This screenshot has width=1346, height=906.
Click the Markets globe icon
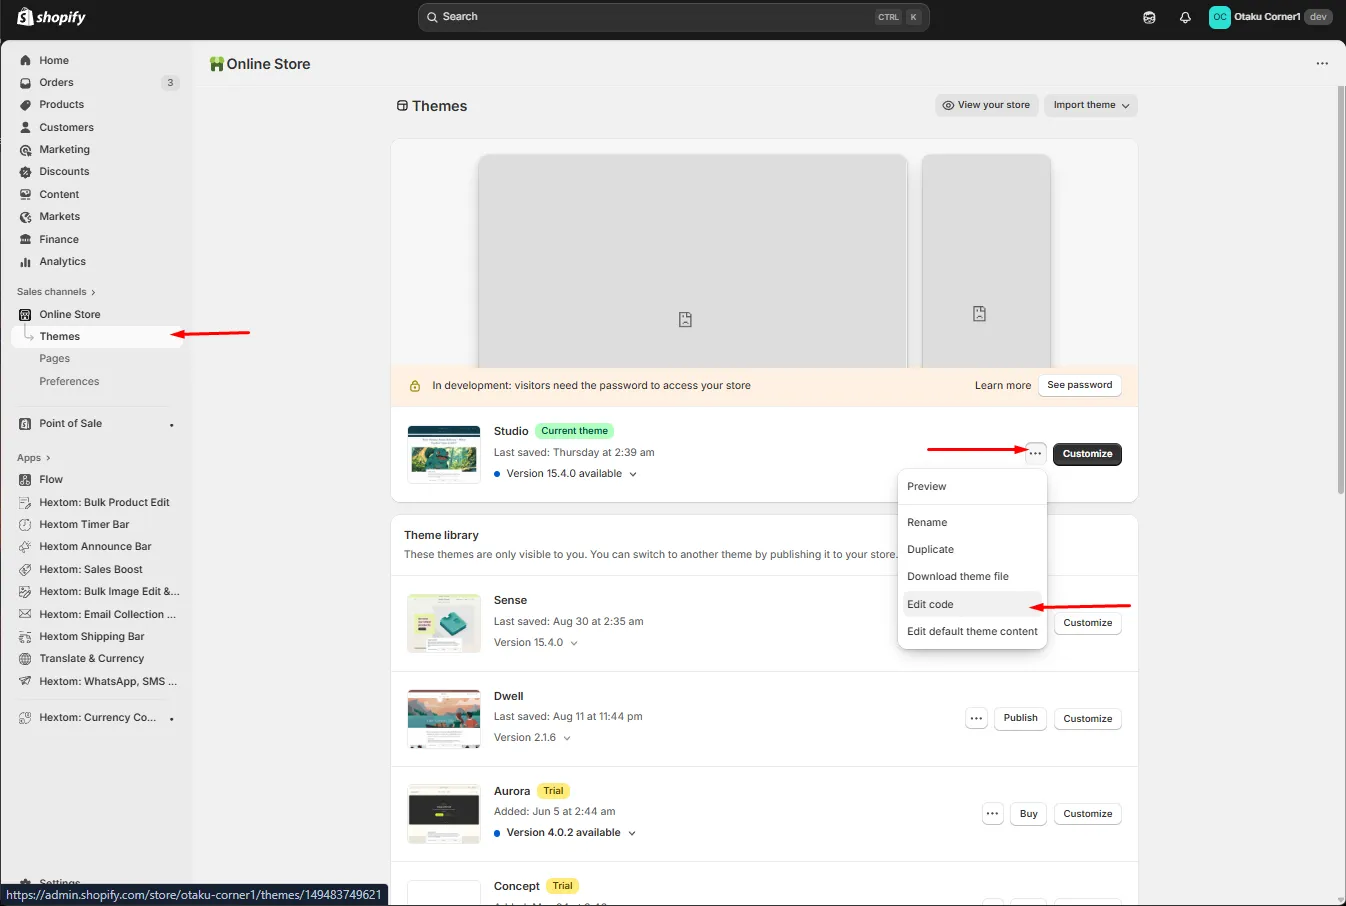(26, 217)
